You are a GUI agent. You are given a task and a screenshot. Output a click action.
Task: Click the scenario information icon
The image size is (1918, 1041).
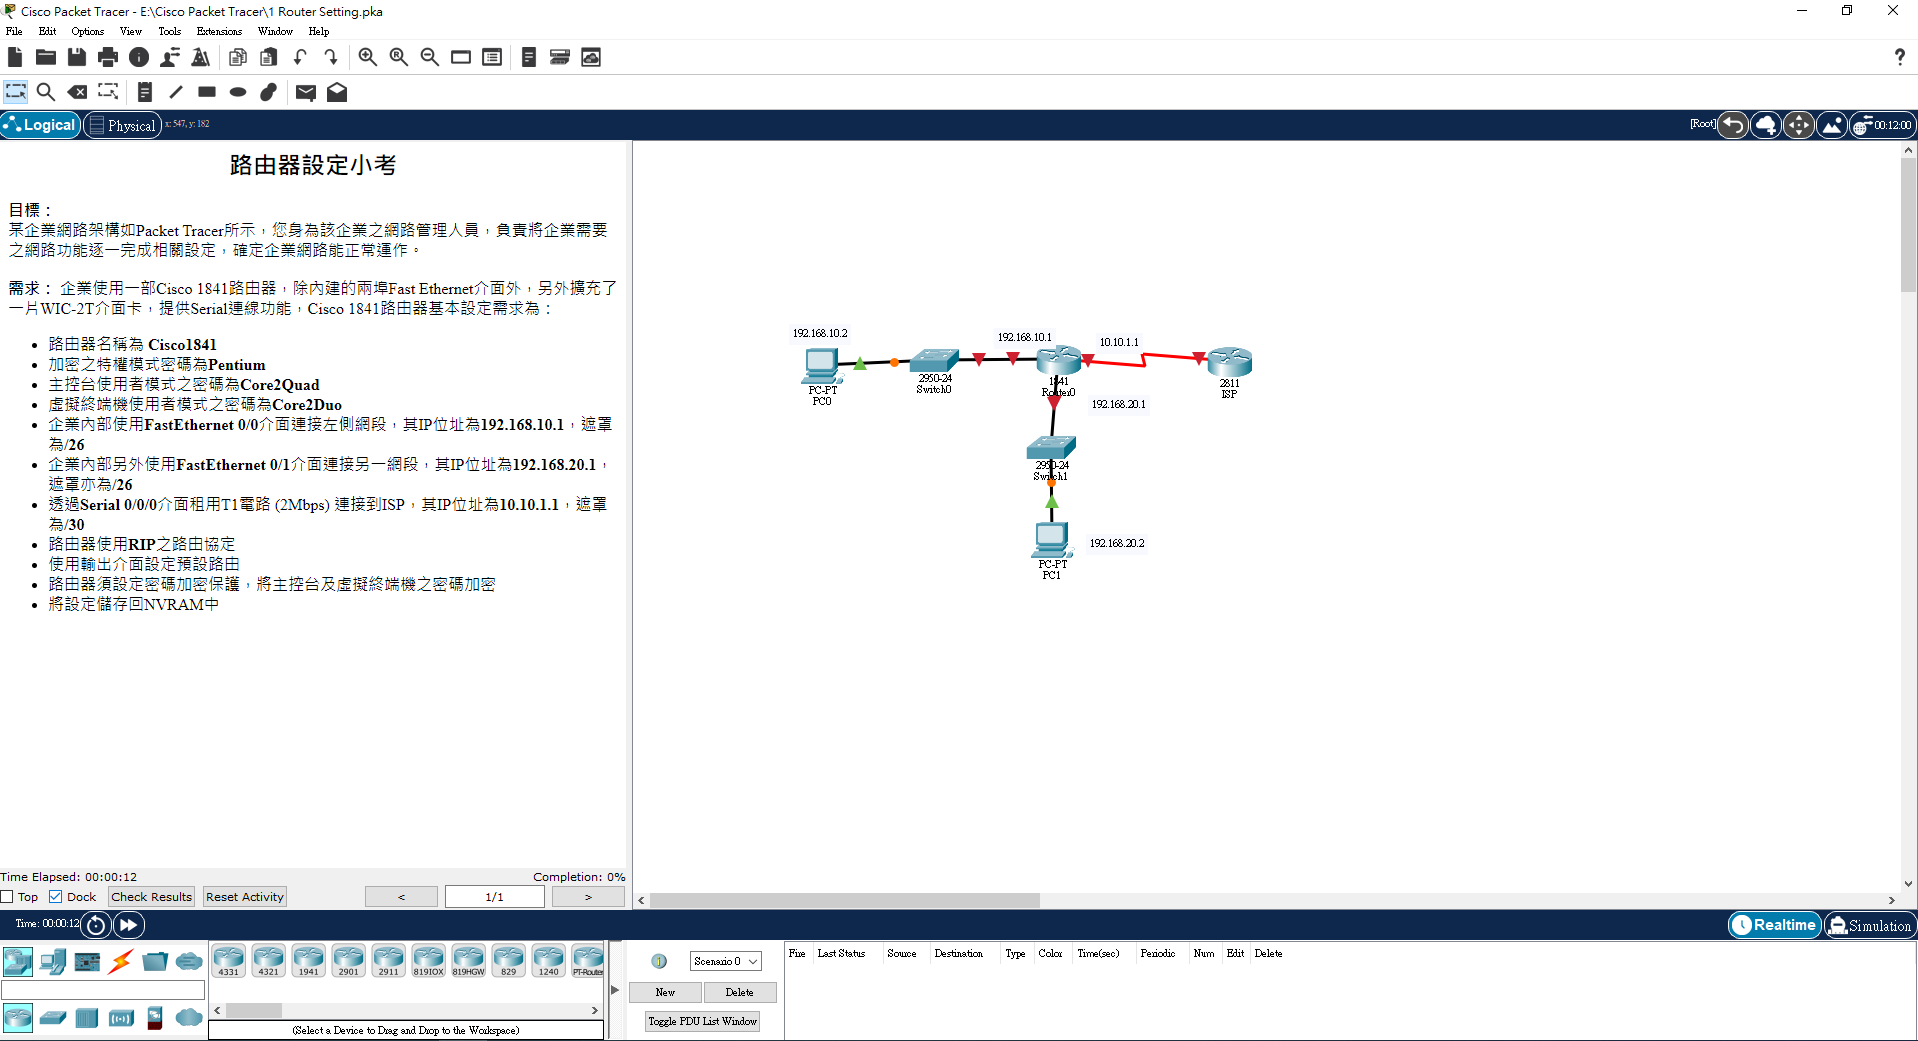tap(659, 961)
